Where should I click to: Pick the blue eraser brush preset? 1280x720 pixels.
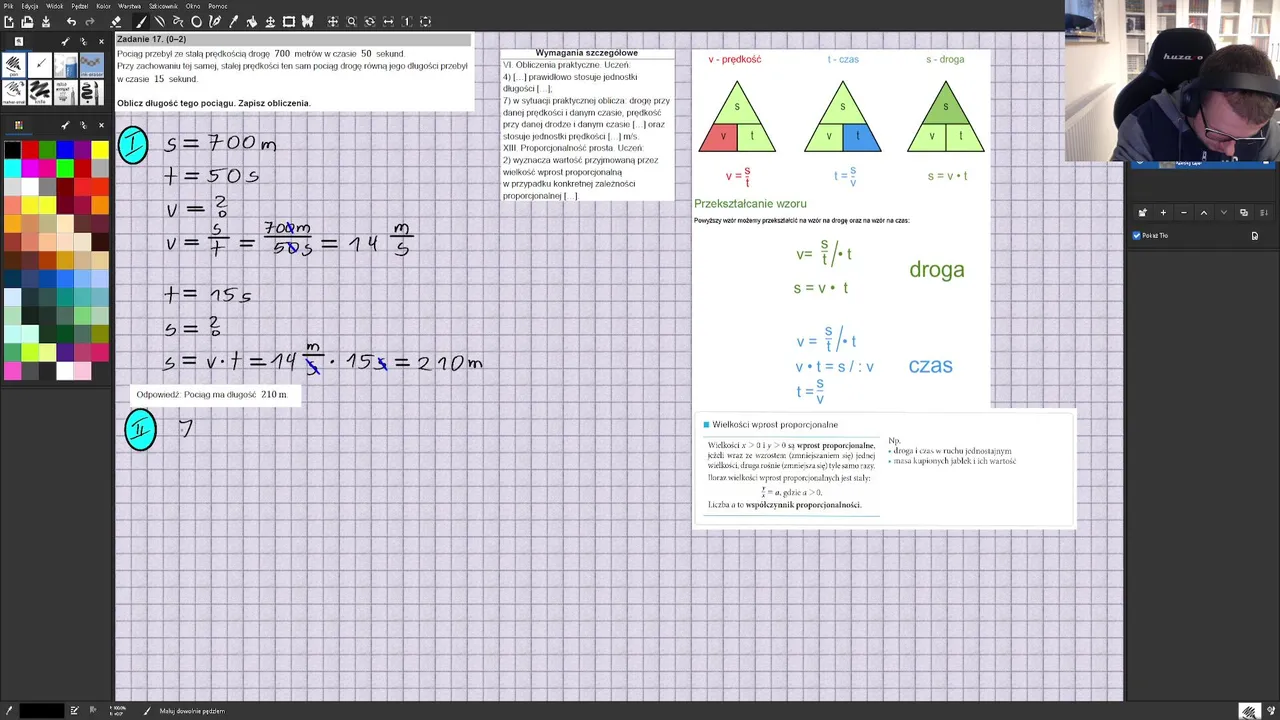[x=65, y=65]
